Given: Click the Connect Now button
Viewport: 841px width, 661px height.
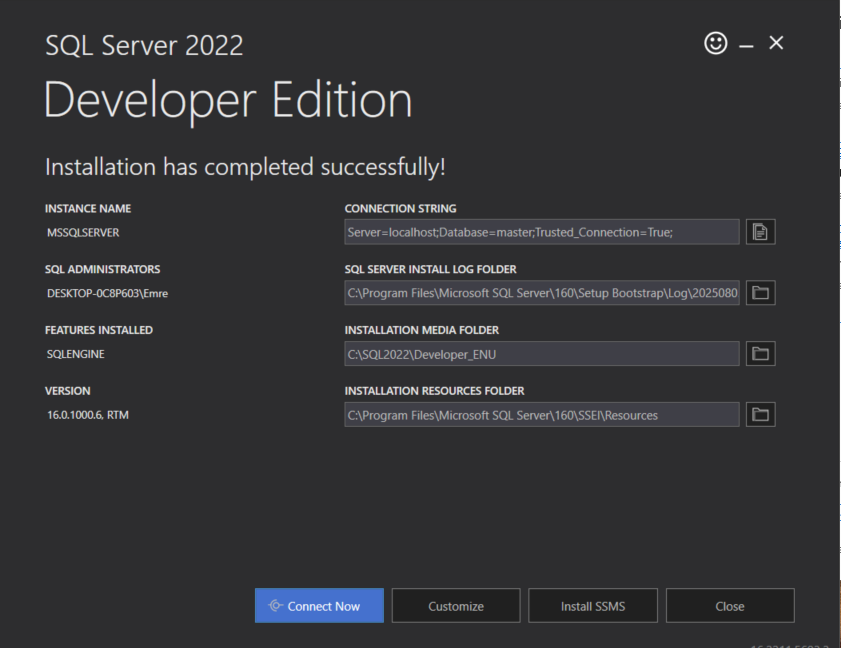Looking at the screenshot, I should [319, 606].
